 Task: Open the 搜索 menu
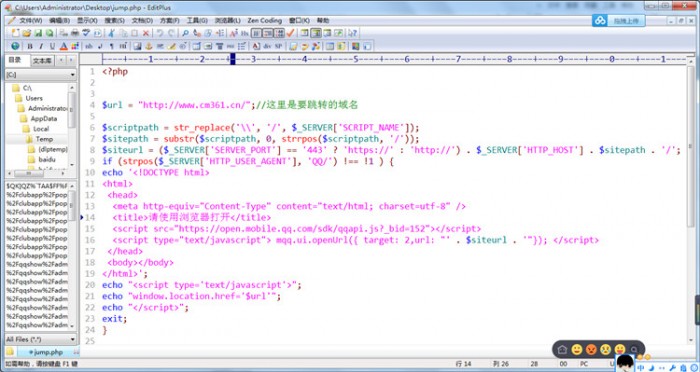tap(115, 21)
